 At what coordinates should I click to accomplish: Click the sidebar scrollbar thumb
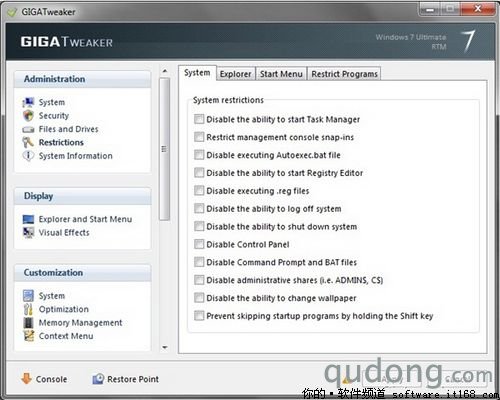tap(164, 149)
